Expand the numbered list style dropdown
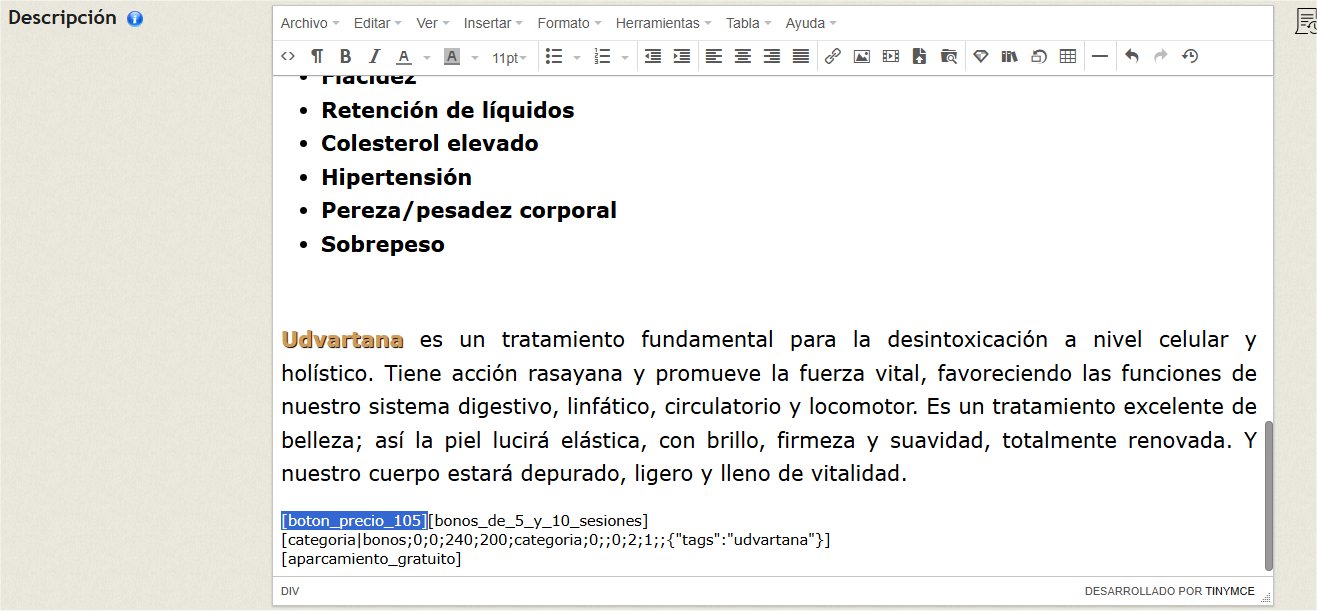Viewport: 1317px width, 611px height. coord(625,57)
